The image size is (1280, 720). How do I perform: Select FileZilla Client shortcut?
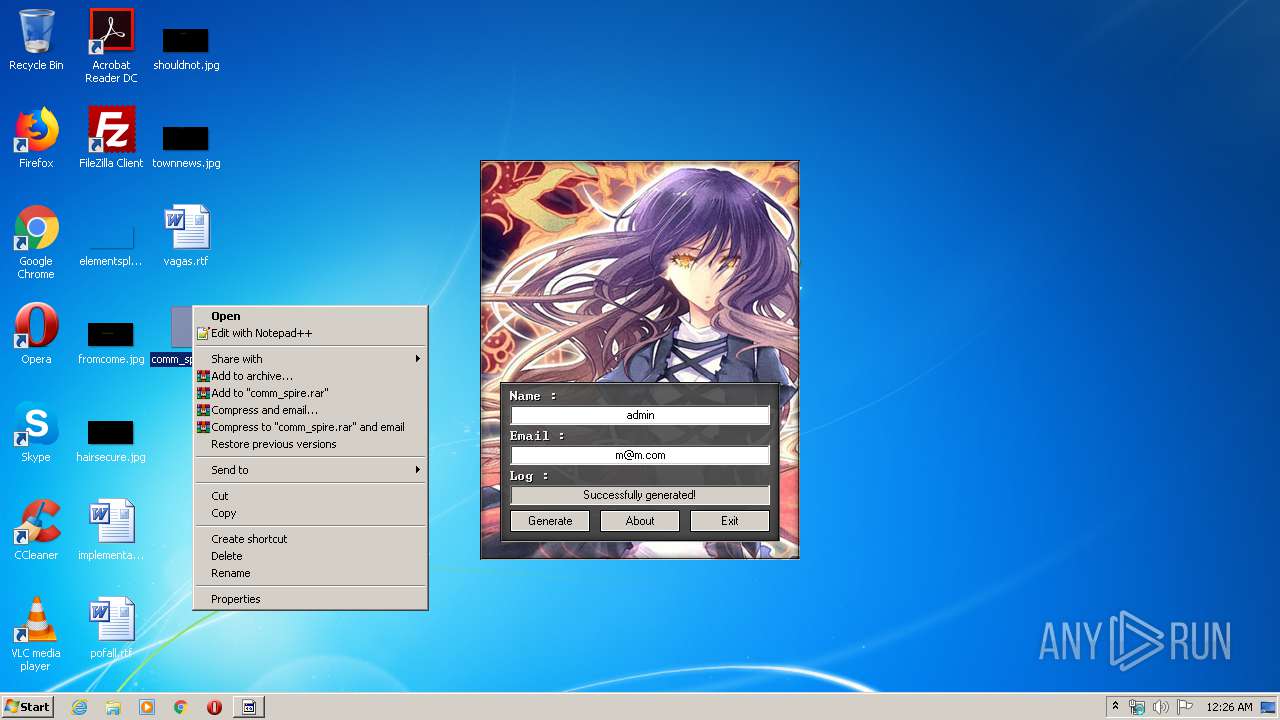click(111, 138)
